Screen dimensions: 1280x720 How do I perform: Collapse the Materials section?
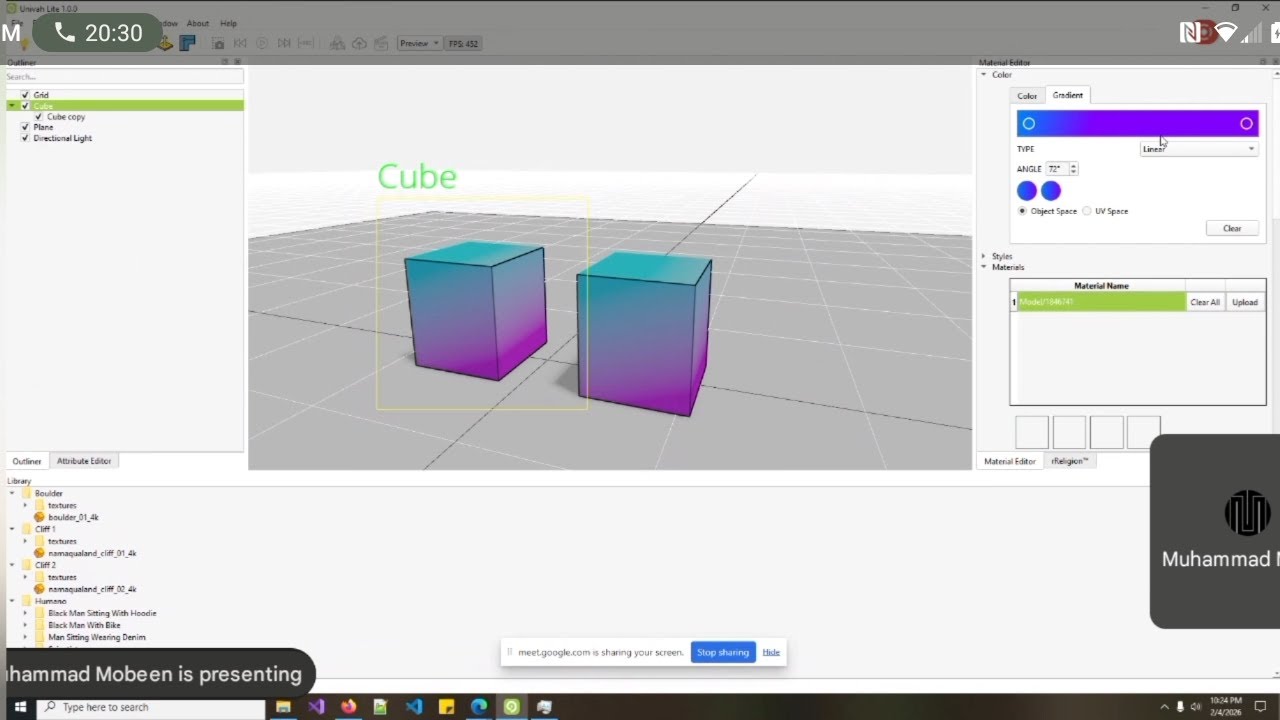click(984, 267)
